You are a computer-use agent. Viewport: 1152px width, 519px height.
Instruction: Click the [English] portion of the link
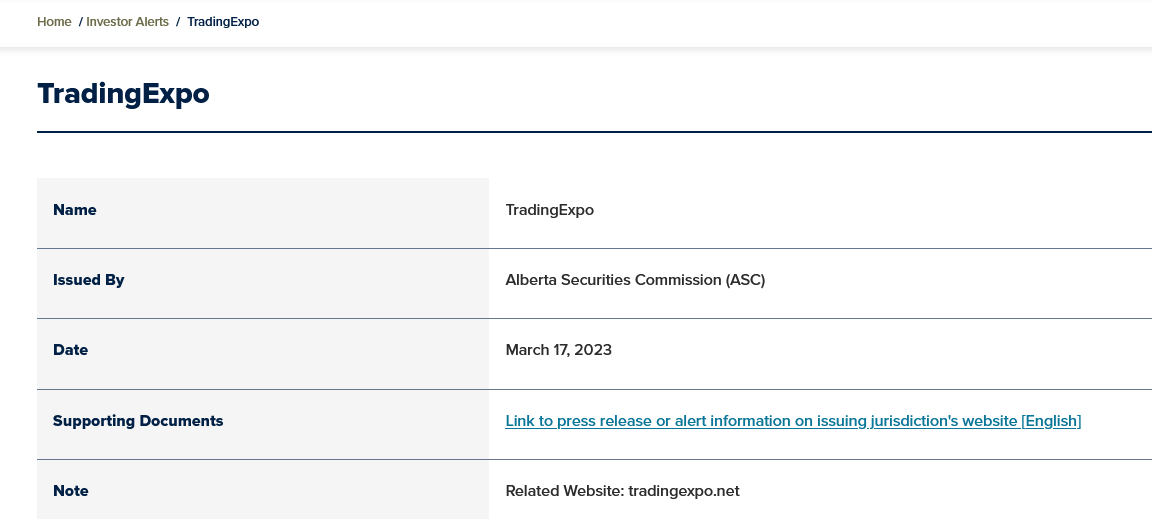[1051, 421]
